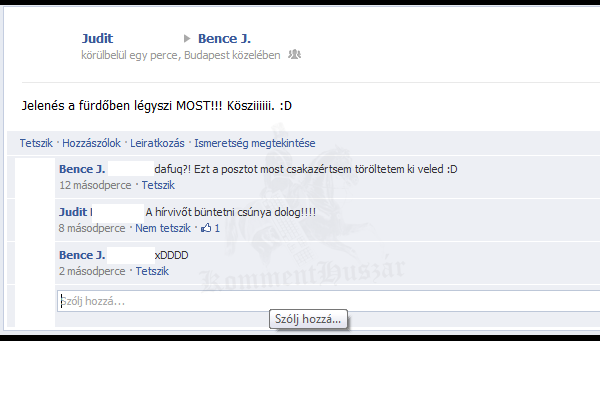Open Judit's profile from post header
Screen dimensions: 600x420
tap(98, 39)
